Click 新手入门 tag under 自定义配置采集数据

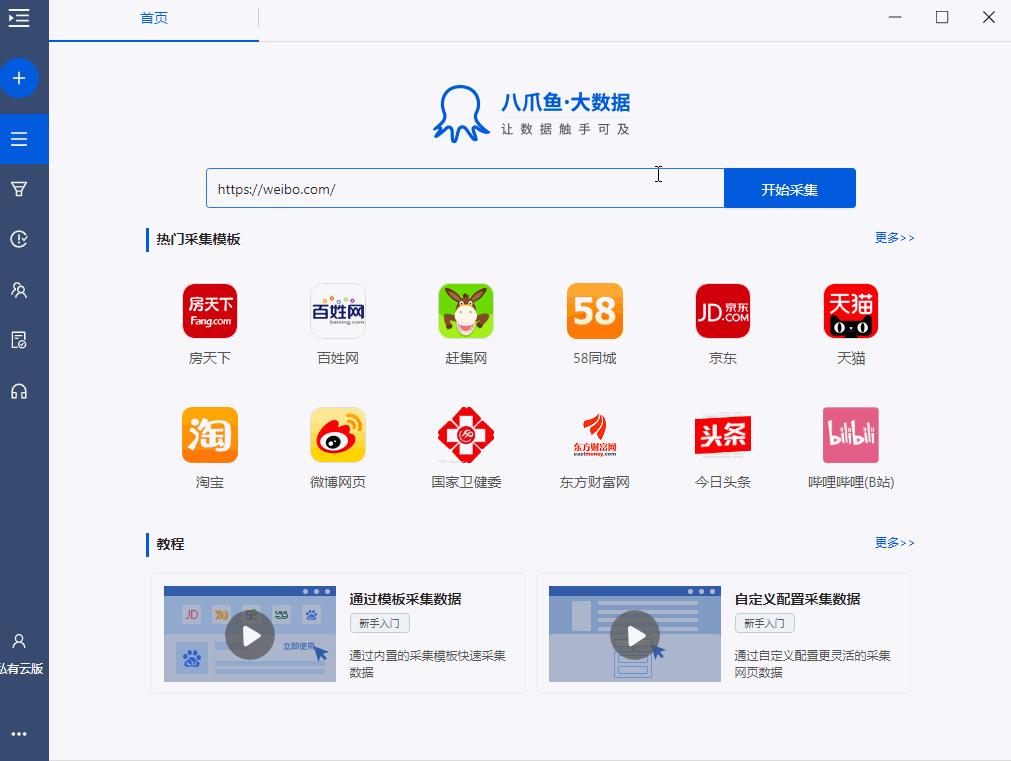coord(765,624)
